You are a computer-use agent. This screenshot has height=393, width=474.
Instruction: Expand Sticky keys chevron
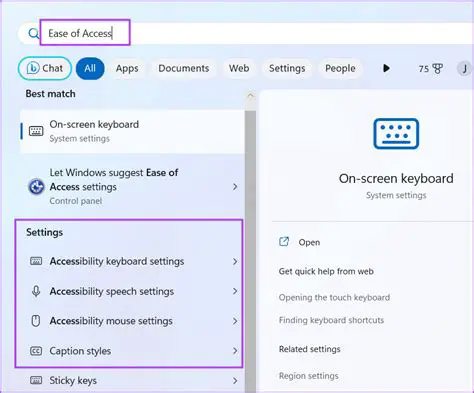235,380
